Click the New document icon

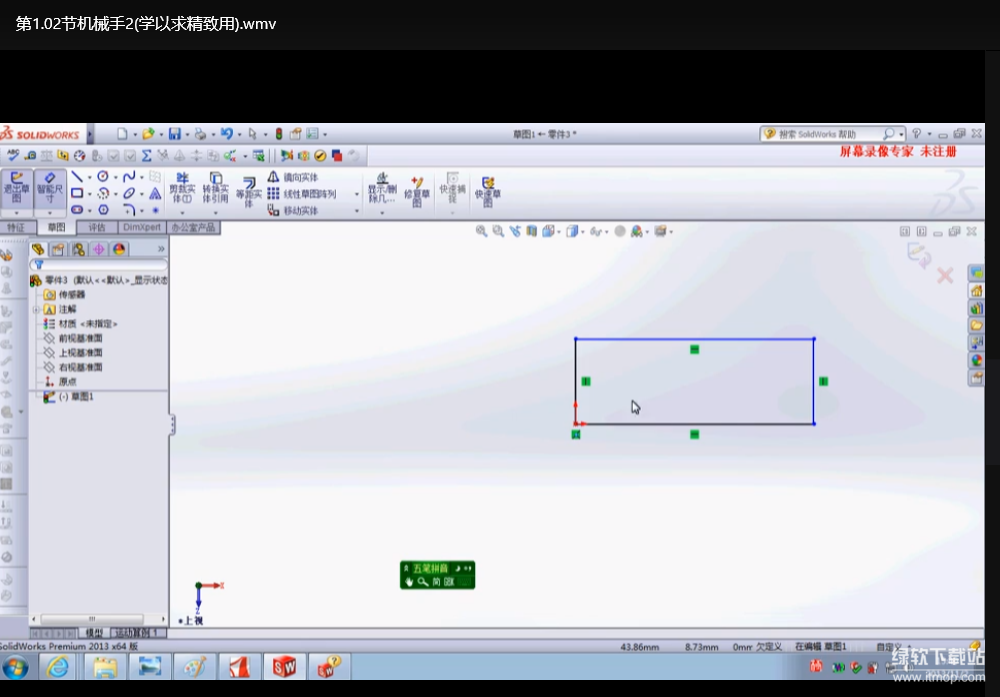point(122,134)
